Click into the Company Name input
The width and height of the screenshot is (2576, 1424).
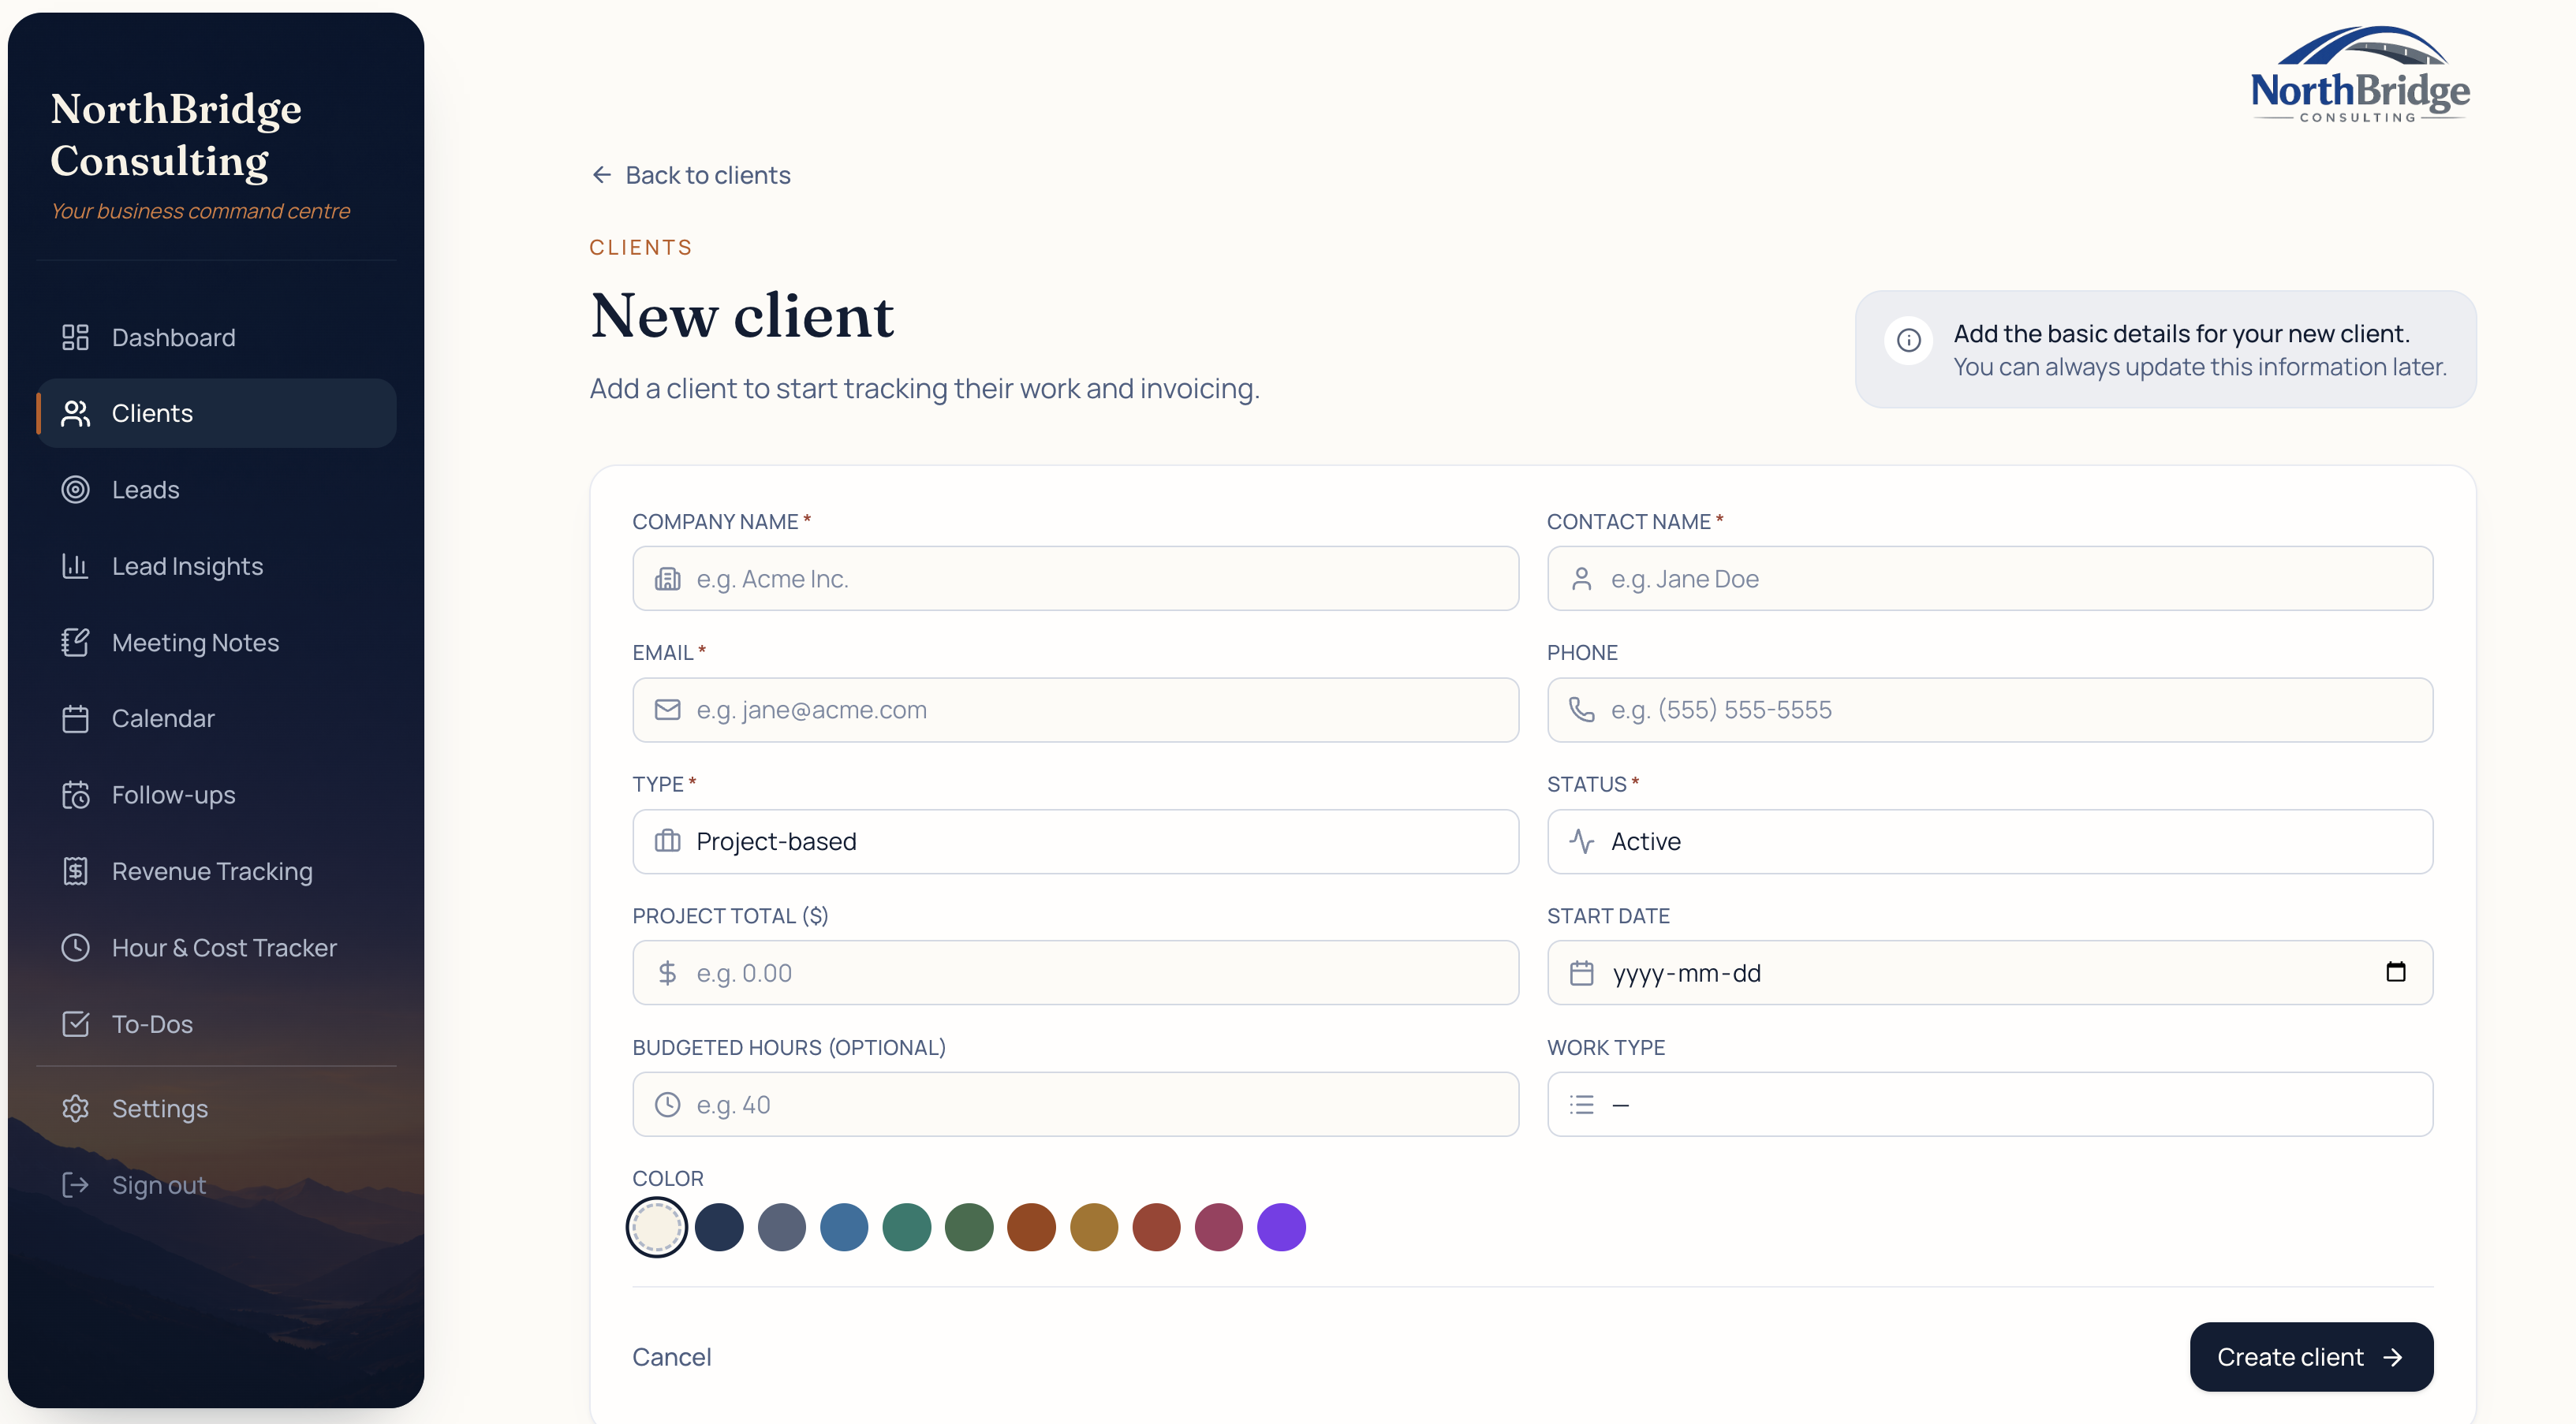click(x=1075, y=579)
